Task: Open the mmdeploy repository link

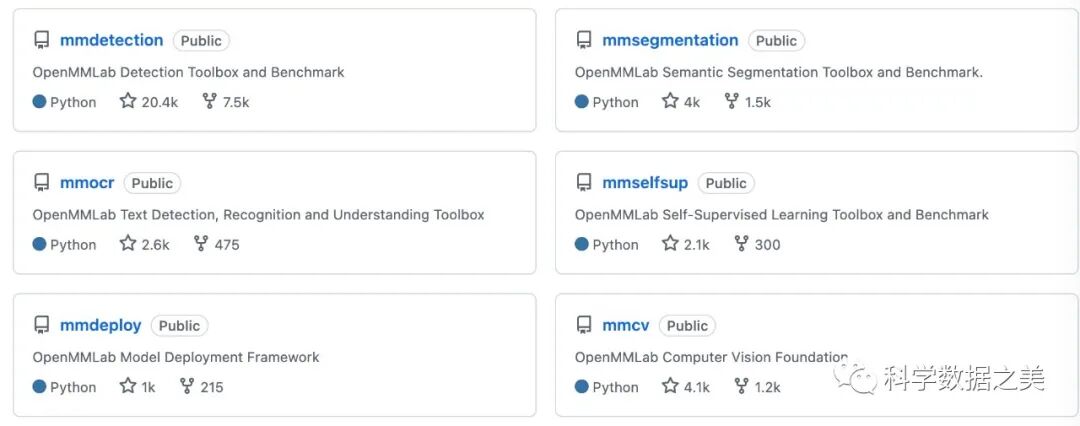Action: click(x=100, y=326)
